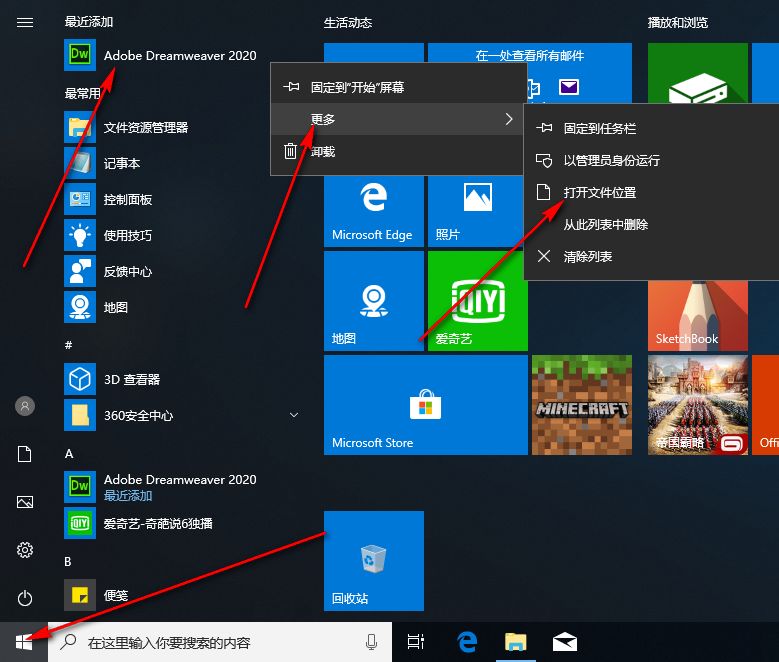This screenshot has height=662, width=779.
Task: Launch 3D 查看器
Action: coord(182,379)
